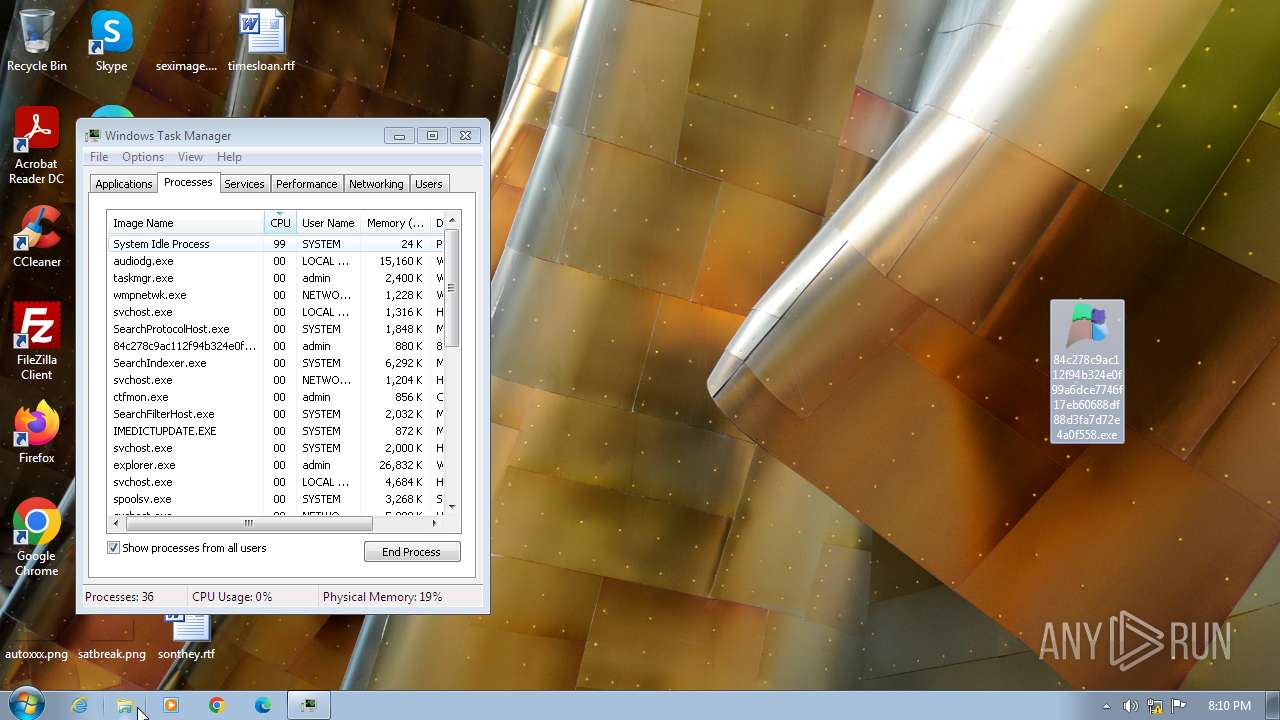Open the volume control tray icon
This screenshot has width=1280, height=720.
[1130, 706]
